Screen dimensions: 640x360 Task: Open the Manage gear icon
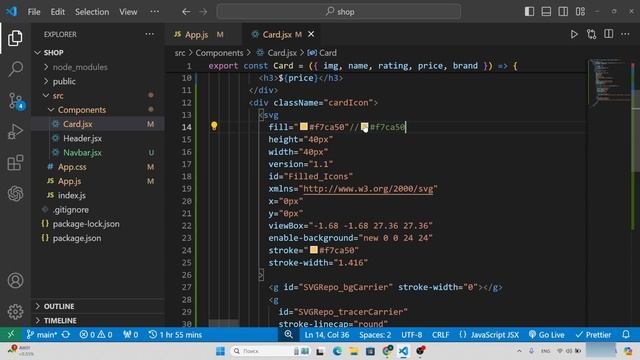pyautogui.click(x=15, y=311)
